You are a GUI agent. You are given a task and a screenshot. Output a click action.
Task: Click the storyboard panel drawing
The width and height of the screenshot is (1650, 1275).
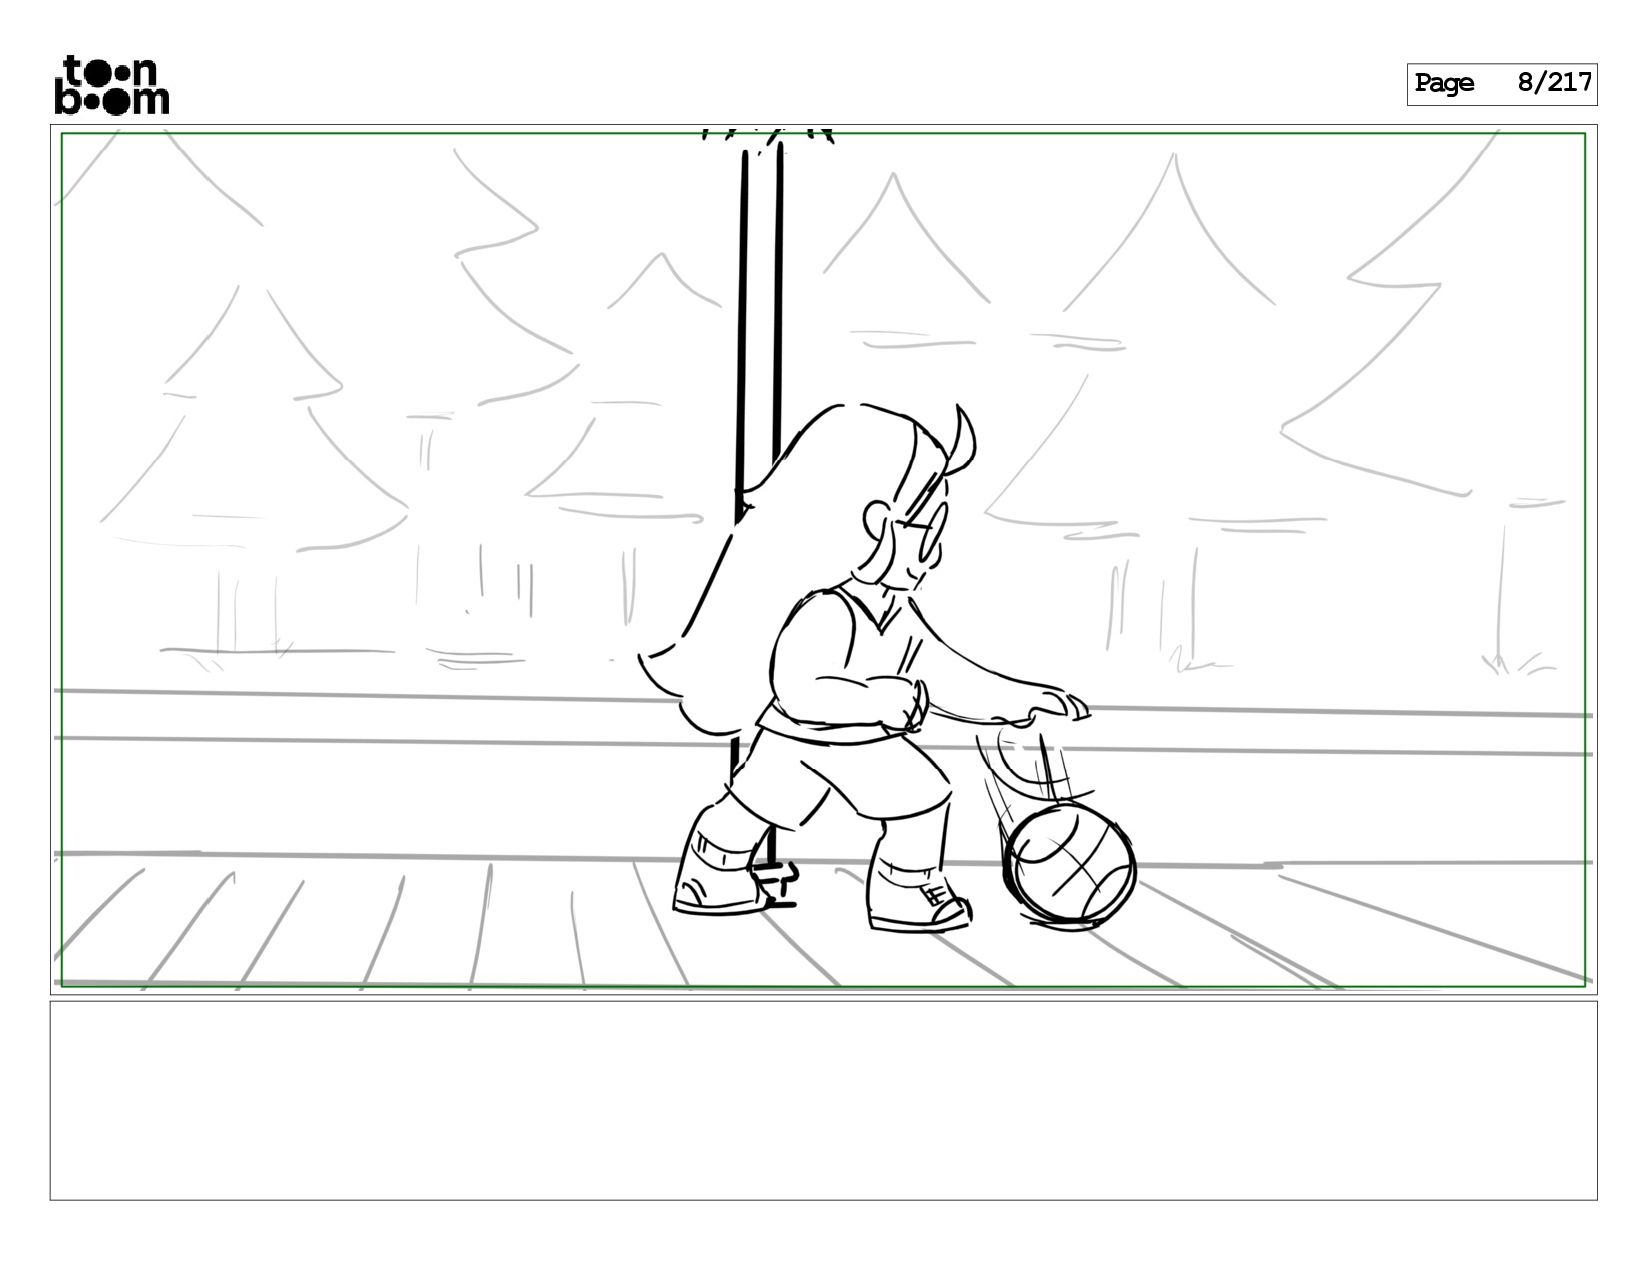tap(823, 559)
